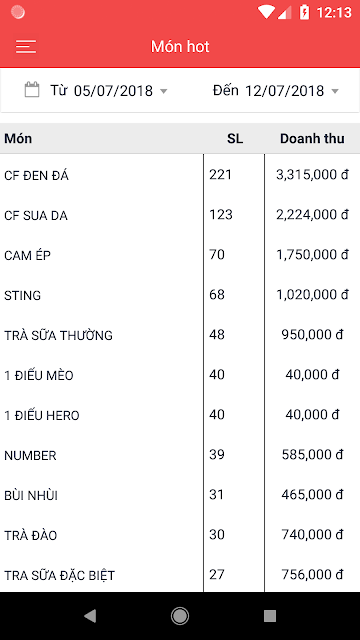Sort by the Món column header

click(x=18, y=138)
